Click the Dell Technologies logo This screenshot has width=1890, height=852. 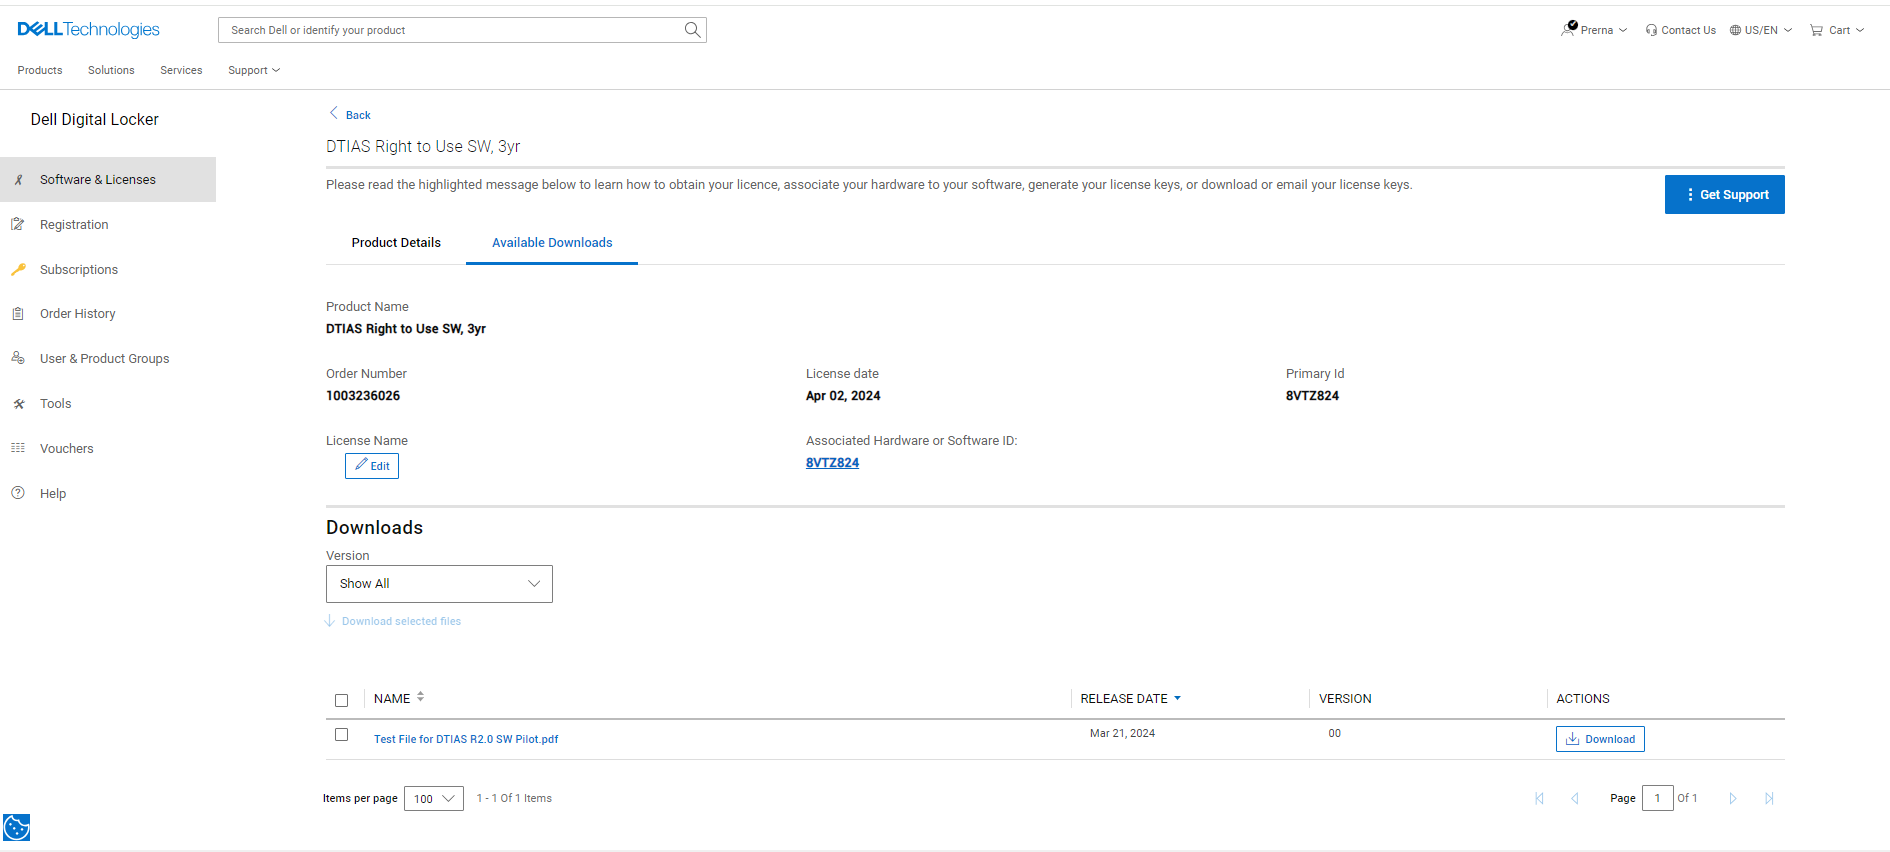(x=88, y=30)
